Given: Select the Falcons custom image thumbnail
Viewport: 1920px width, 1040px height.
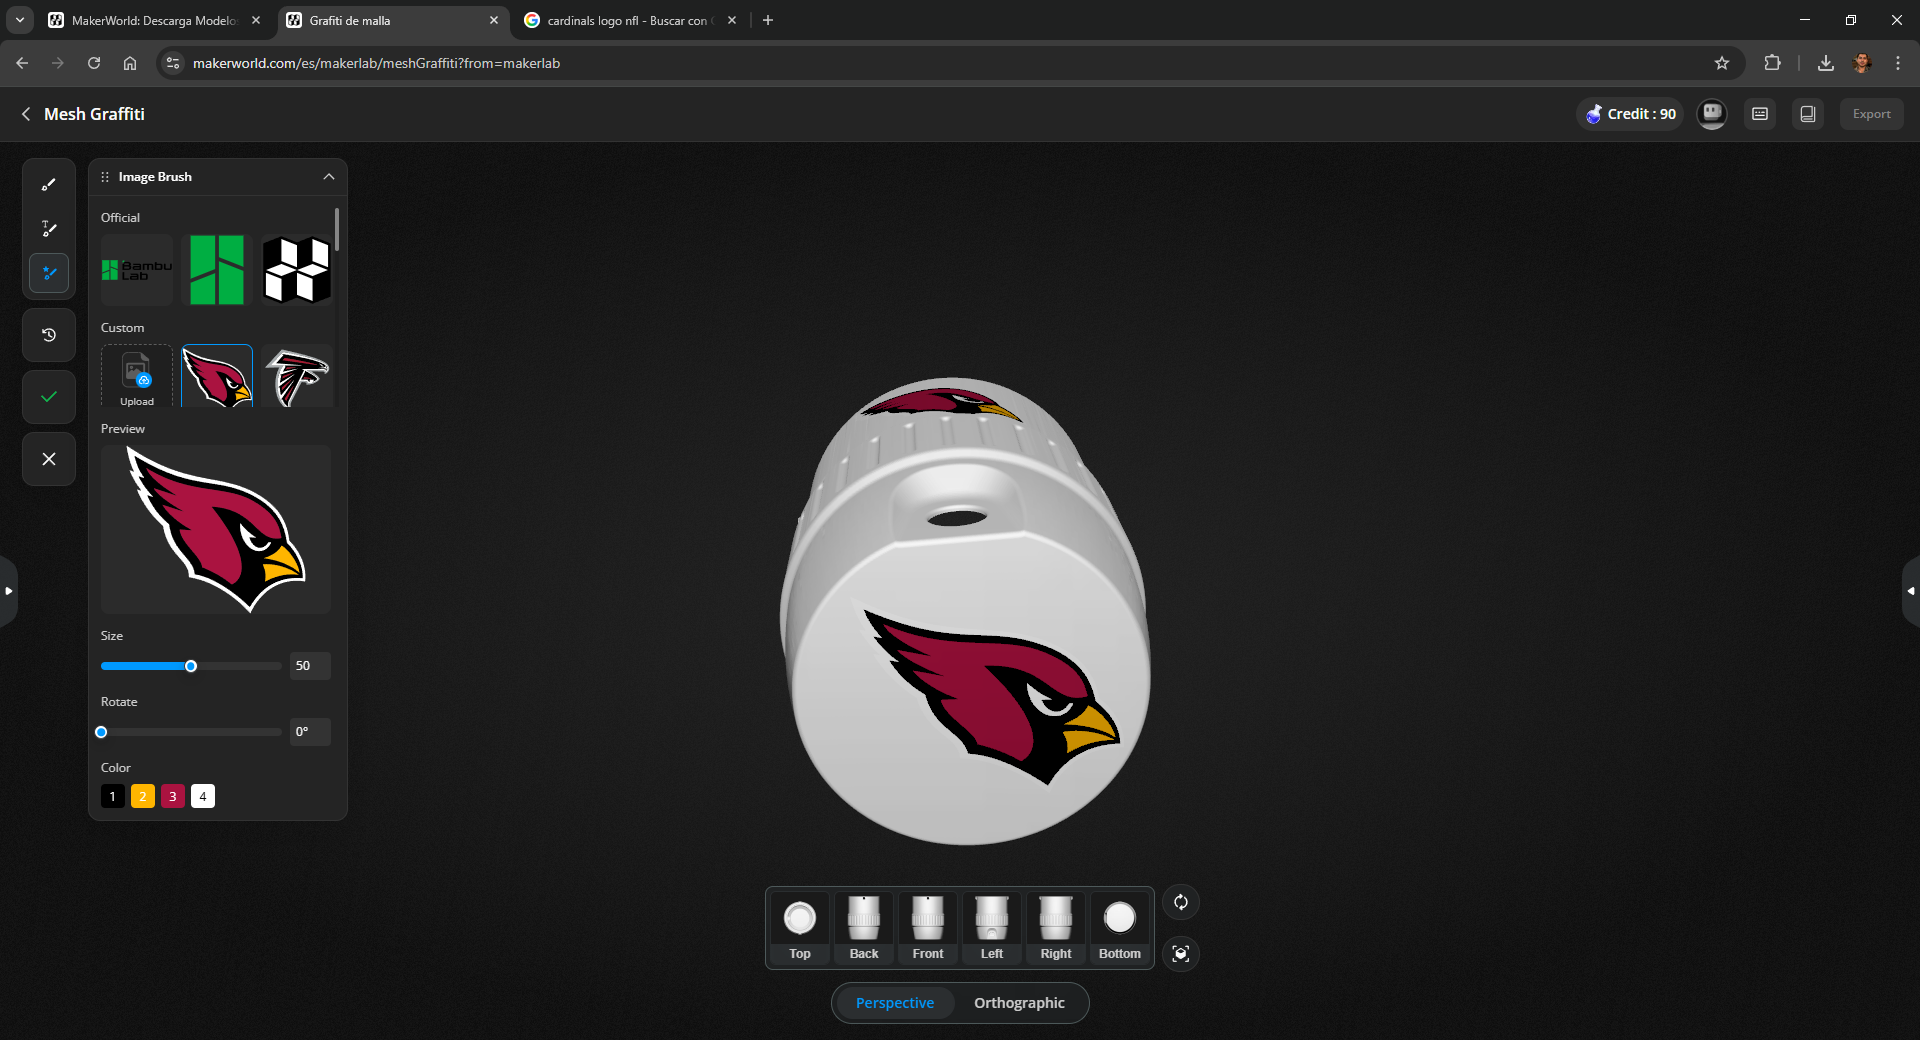Looking at the screenshot, I should coord(297,377).
